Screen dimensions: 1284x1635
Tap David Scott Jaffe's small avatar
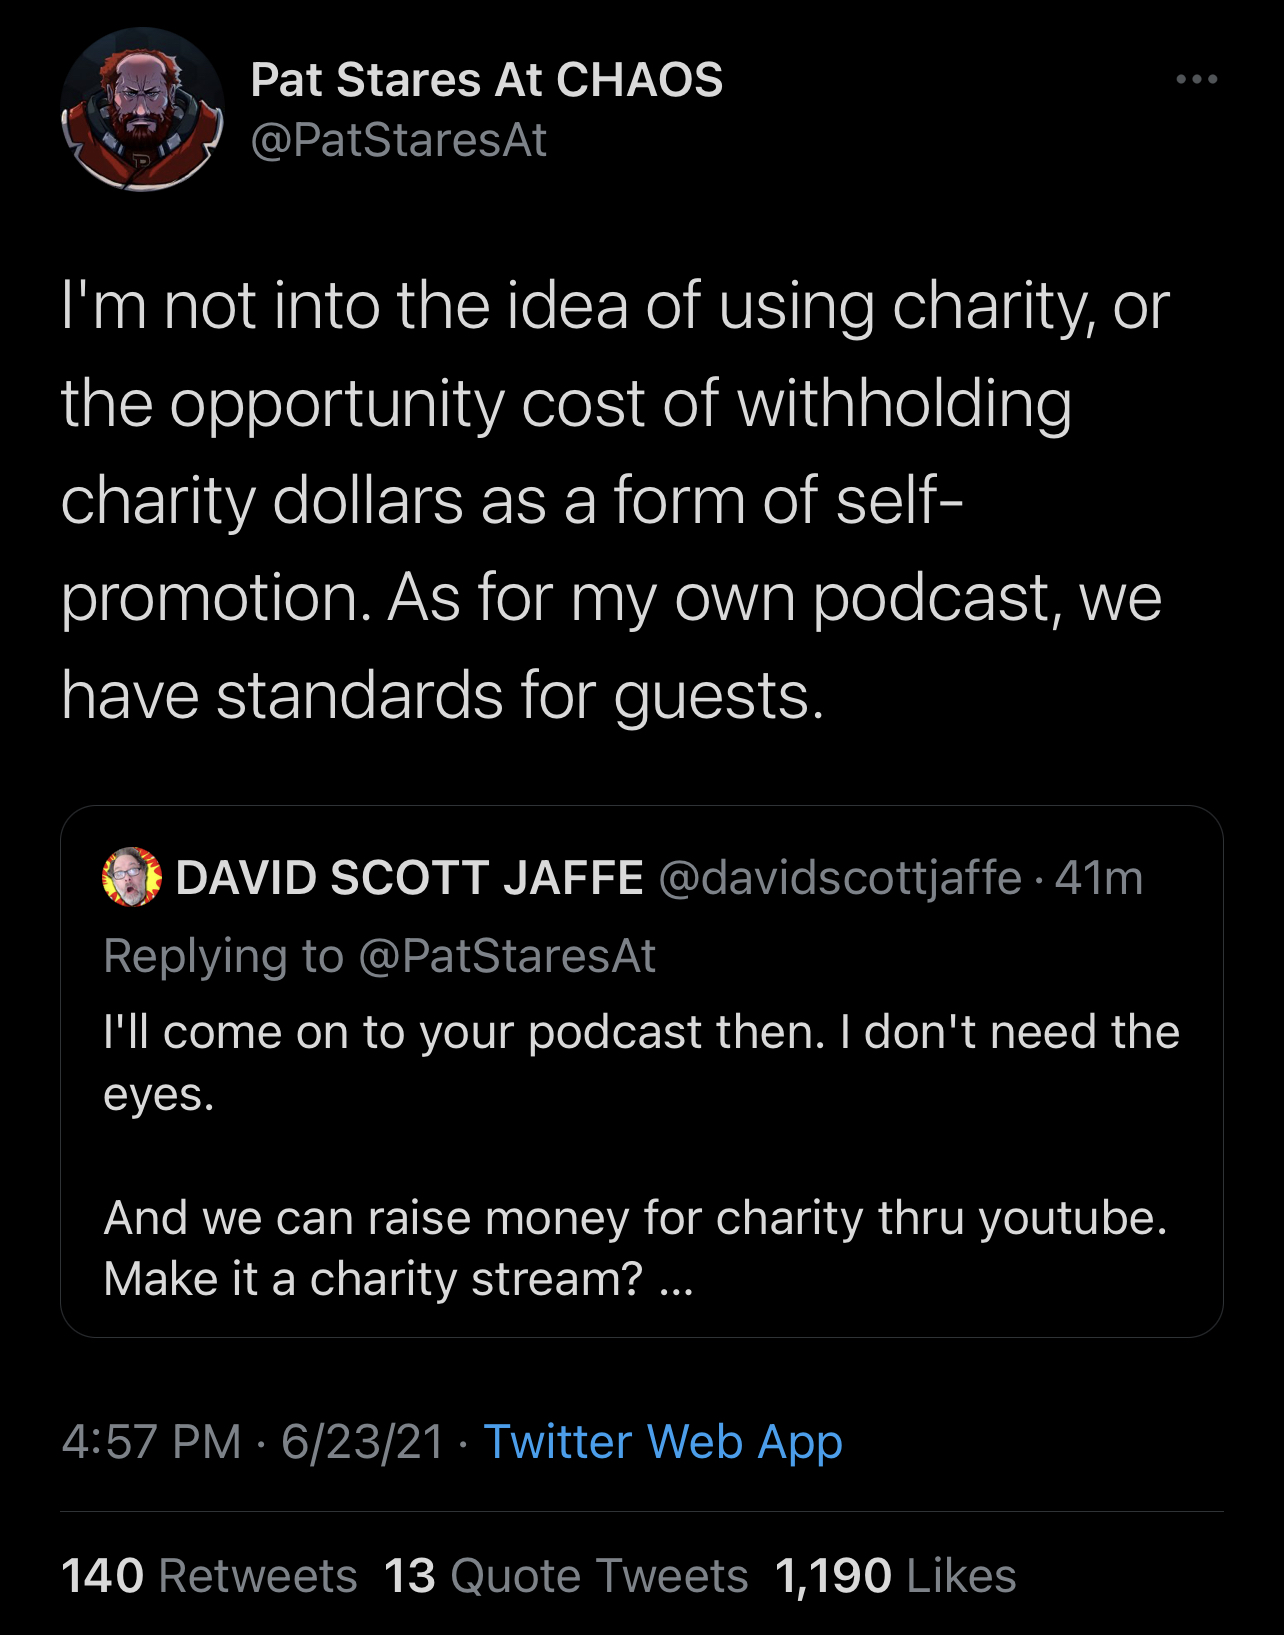[x=132, y=877]
